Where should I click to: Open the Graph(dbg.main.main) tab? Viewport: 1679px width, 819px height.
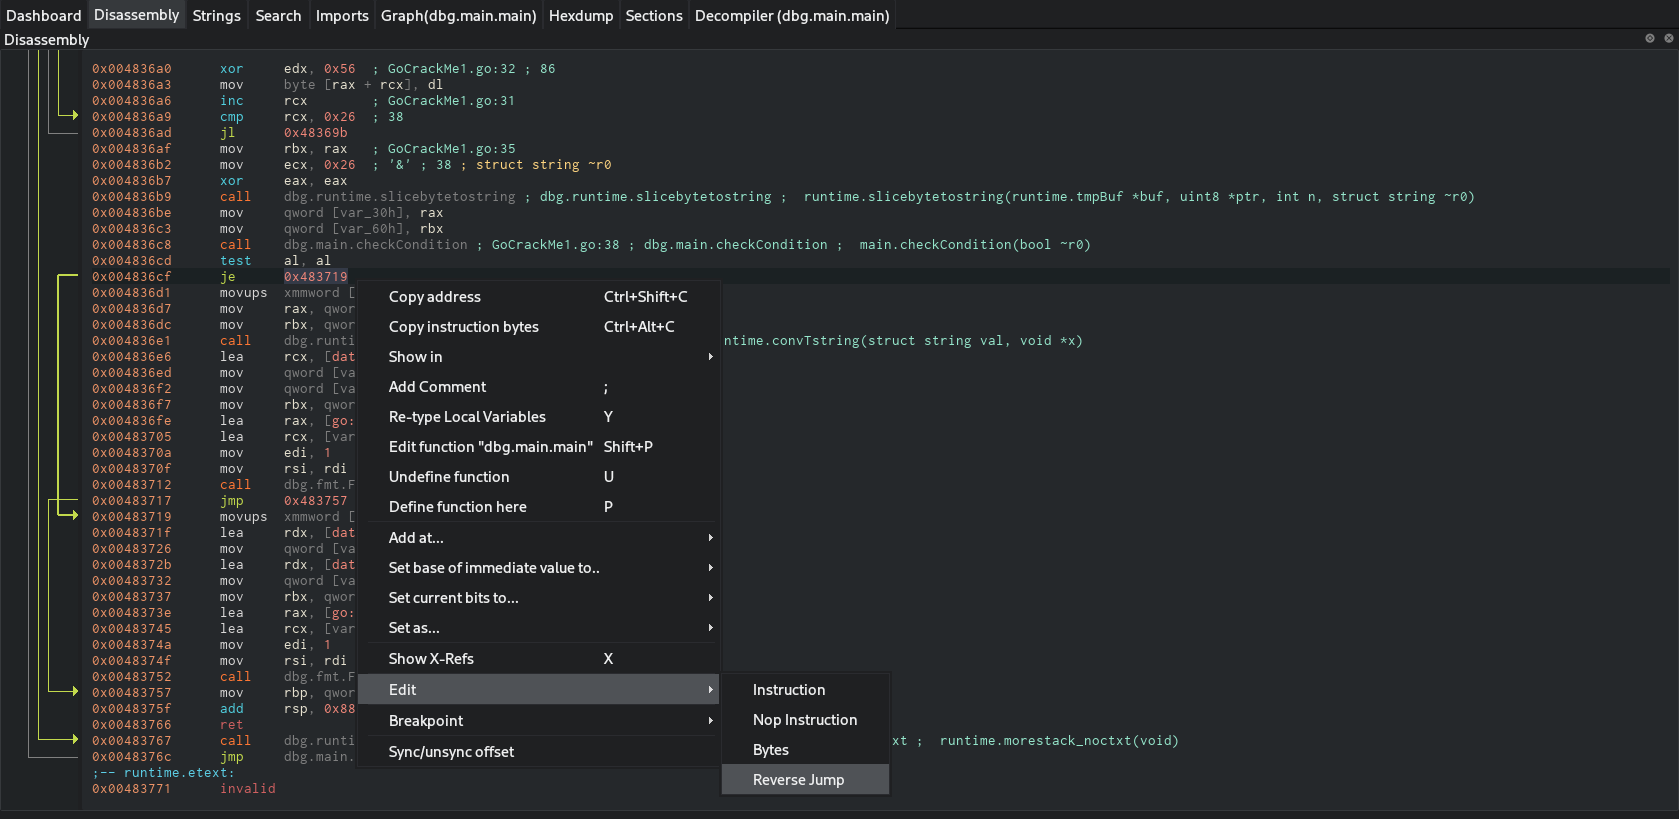458,16
